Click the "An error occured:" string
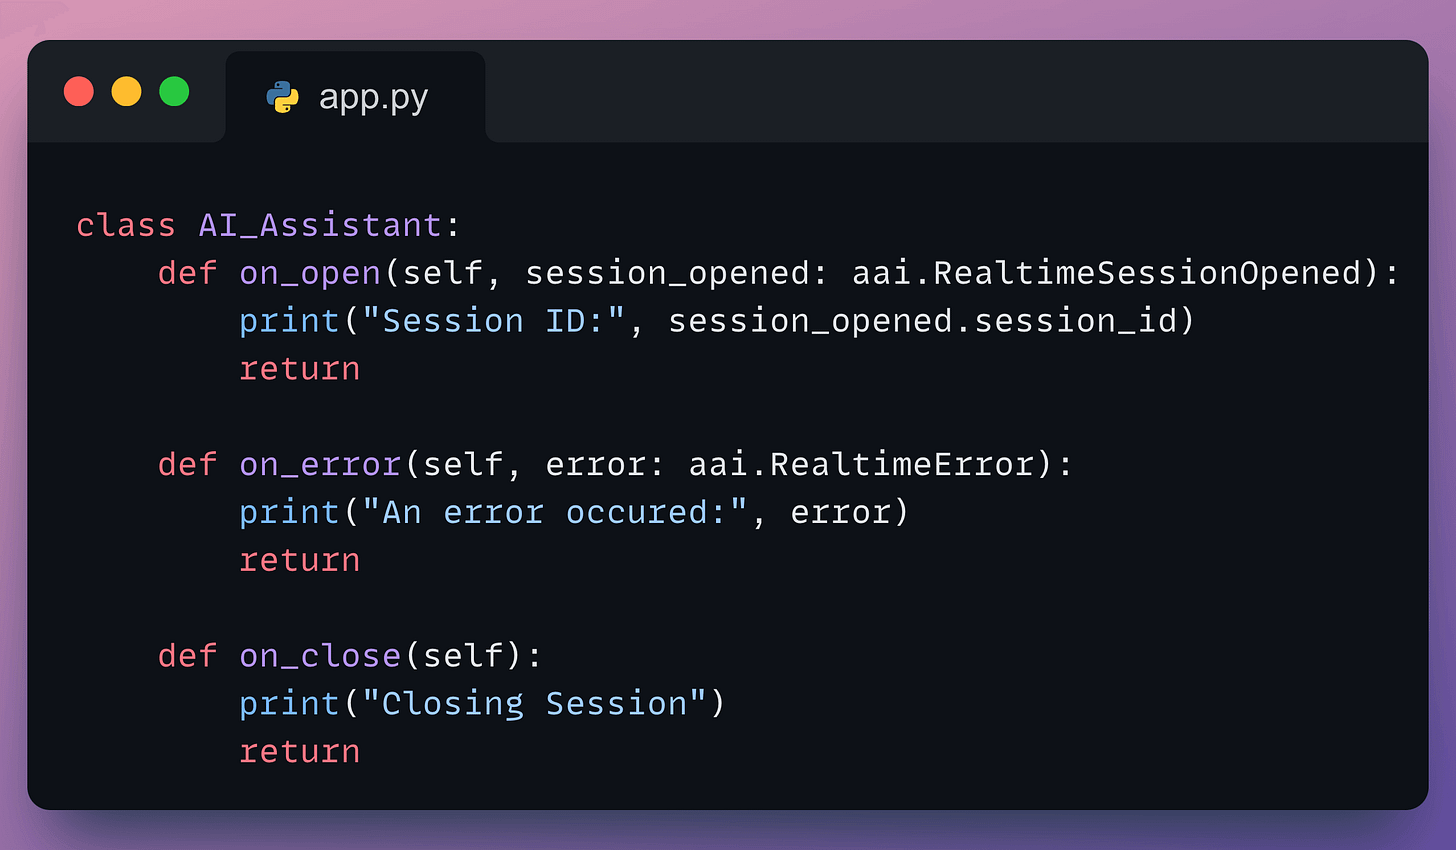The width and height of the screenshot is (1456, 850). (x=555, y=513)
